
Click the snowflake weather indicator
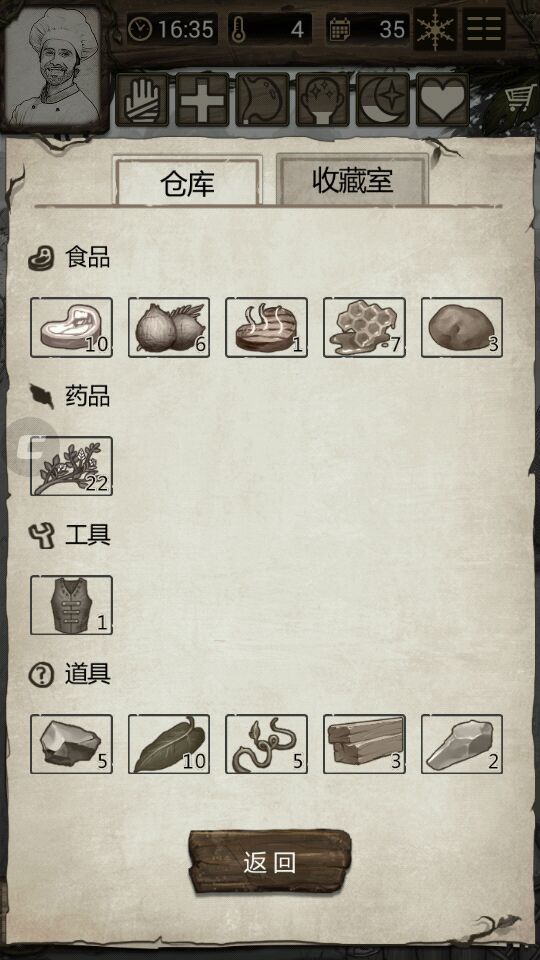435,29
